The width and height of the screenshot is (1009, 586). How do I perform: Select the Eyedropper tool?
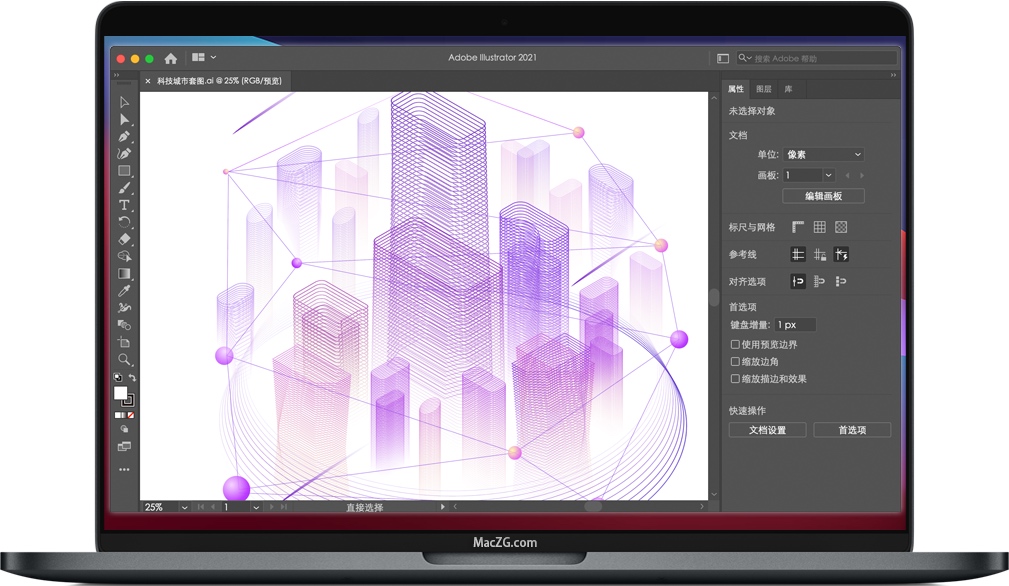pyautogui.click(x=124, y=289)
